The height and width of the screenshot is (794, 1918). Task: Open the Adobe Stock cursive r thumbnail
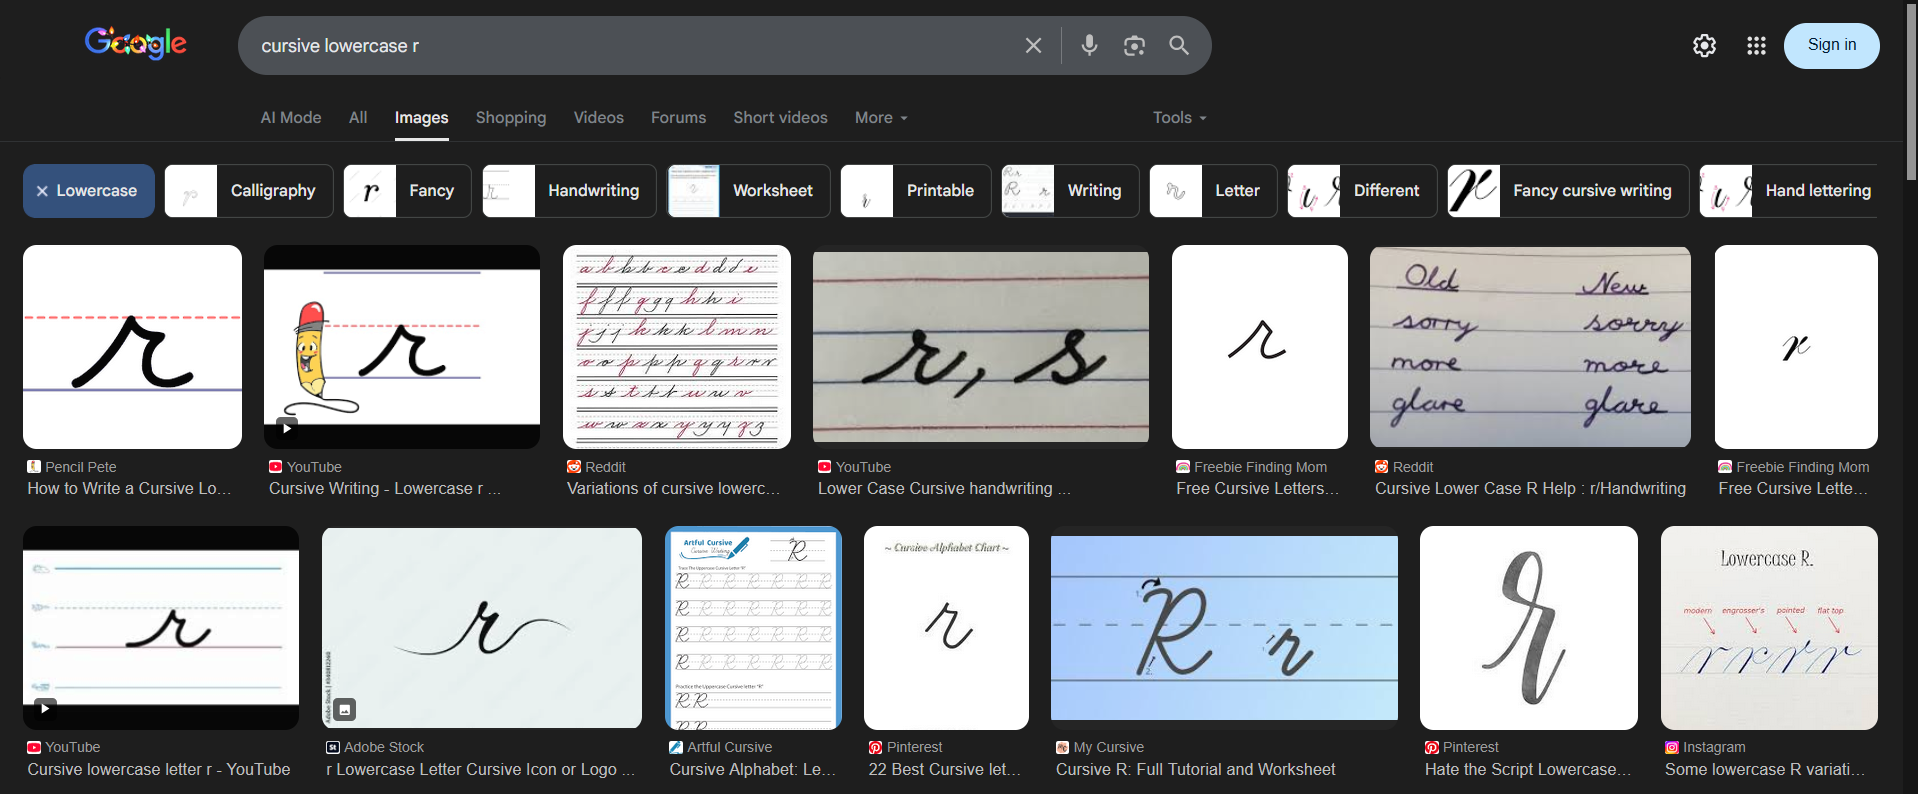pyautogui.click(x=482, y=628)
